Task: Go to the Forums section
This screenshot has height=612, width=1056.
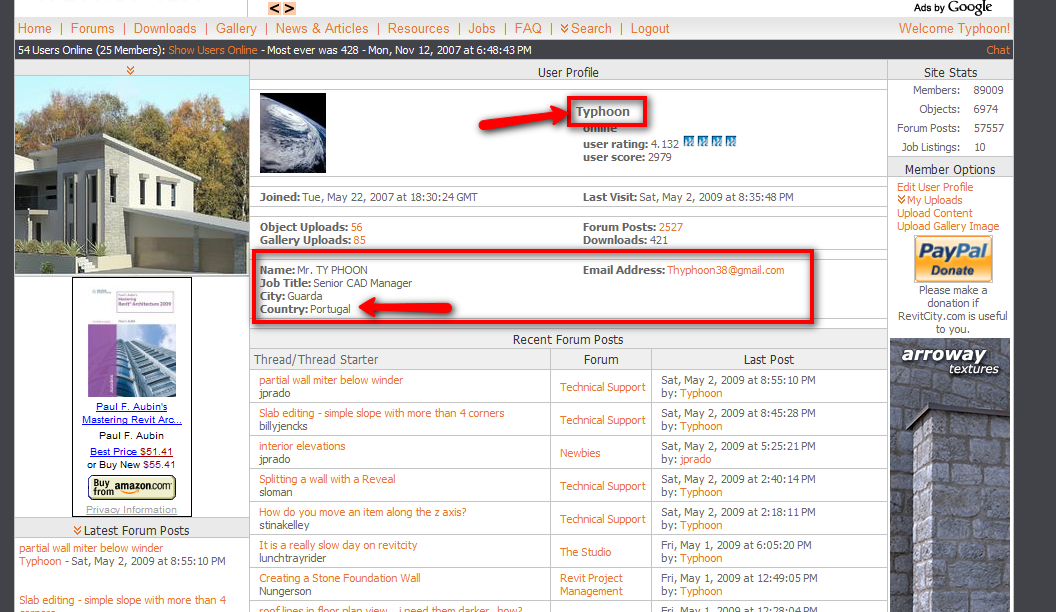Action: coord(92,28)
